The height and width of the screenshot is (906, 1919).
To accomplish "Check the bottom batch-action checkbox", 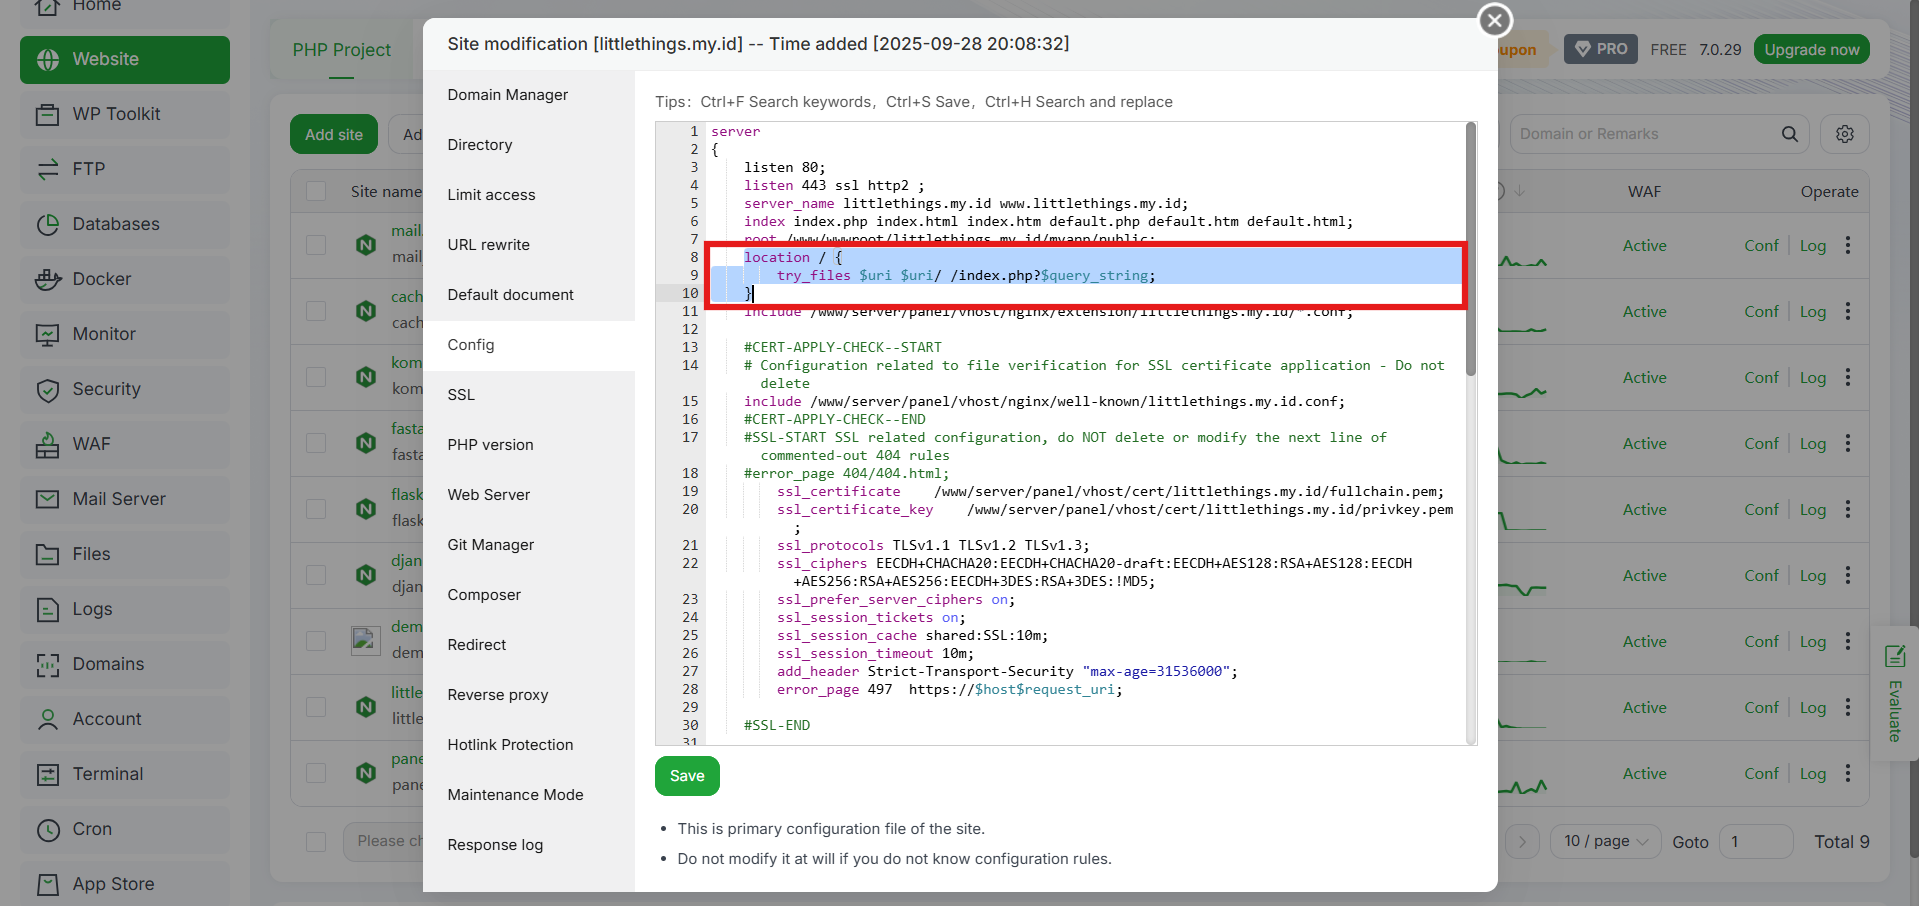I will 316,841.
